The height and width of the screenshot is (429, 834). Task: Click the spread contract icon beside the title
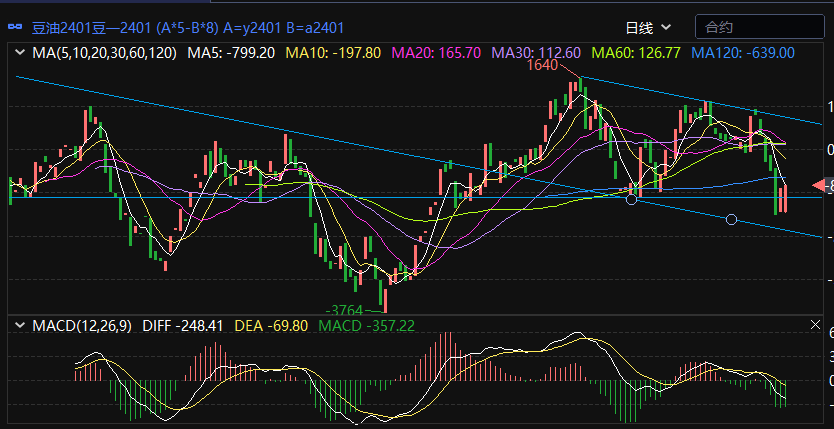pos(14,27)
